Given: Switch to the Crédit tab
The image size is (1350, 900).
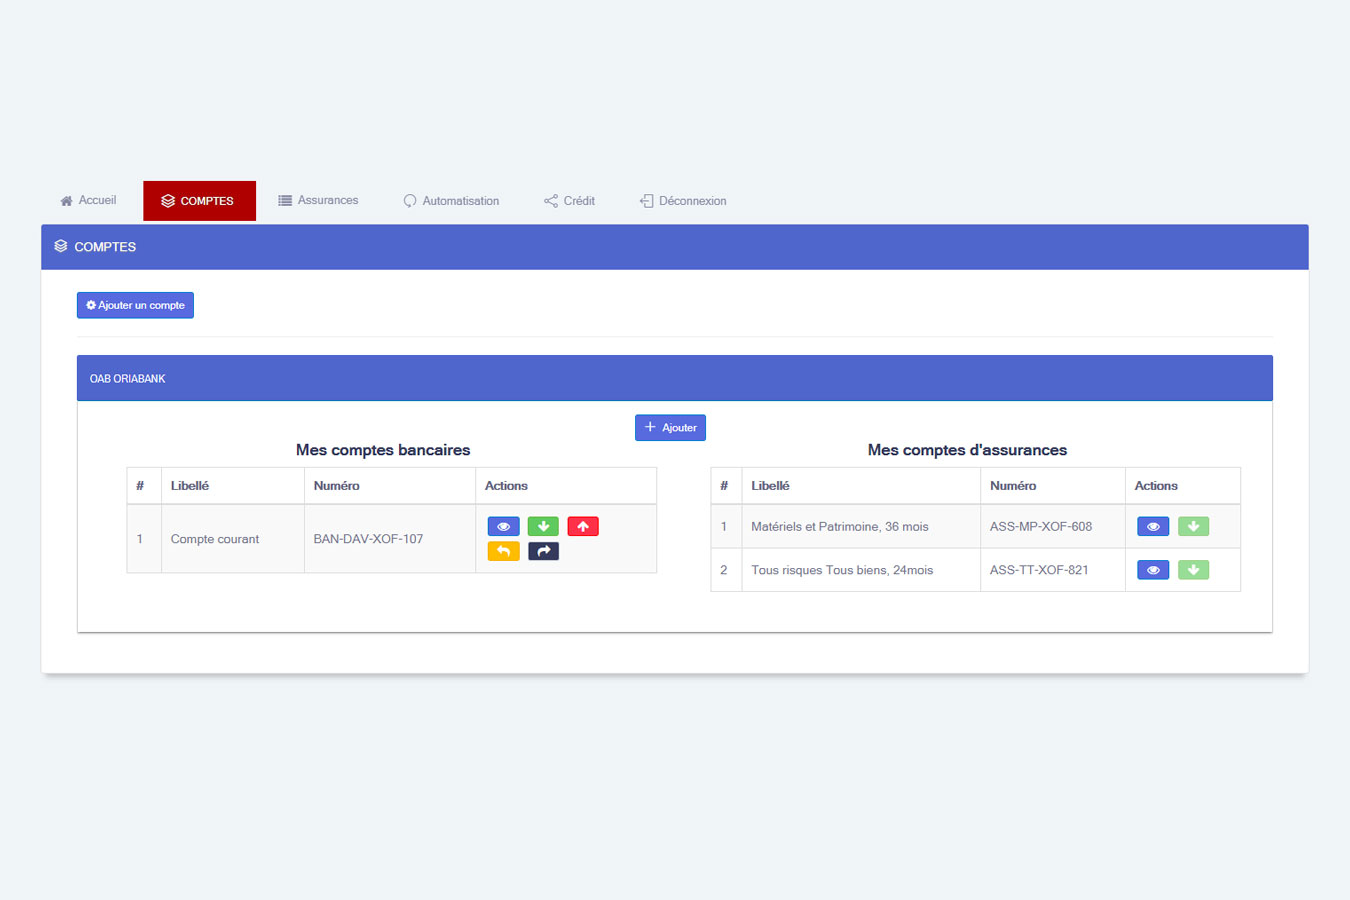Looking at the screenshot, I should pyautogui.click(x=569, y=201).
